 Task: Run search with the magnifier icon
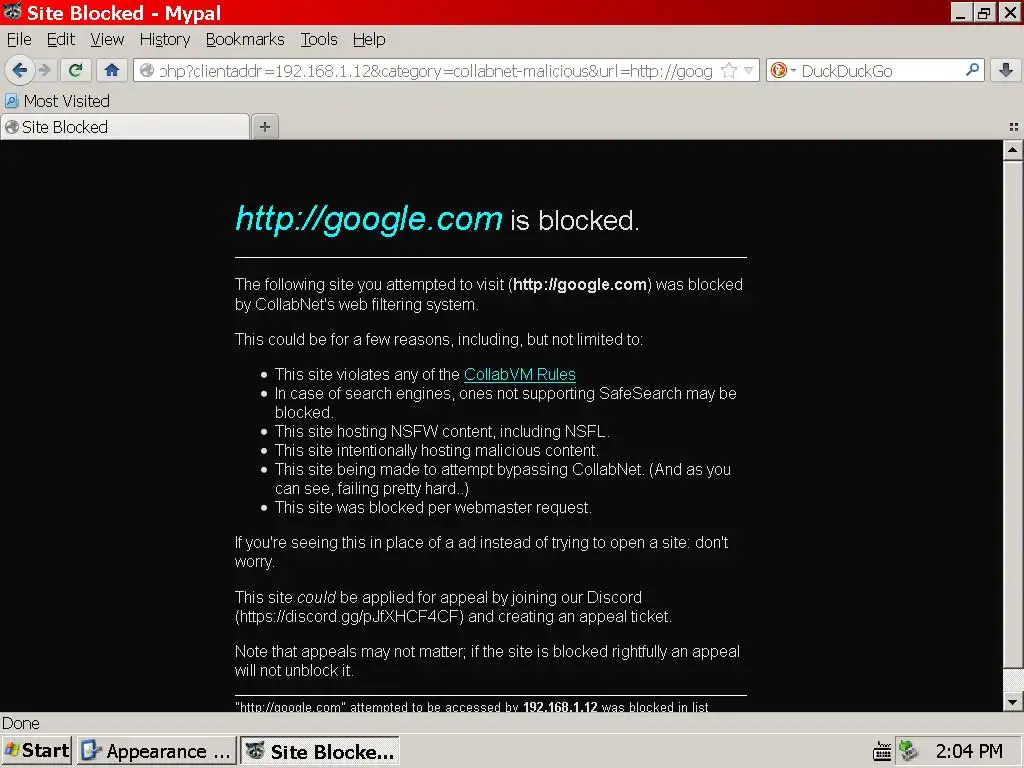tap(972, 70)
